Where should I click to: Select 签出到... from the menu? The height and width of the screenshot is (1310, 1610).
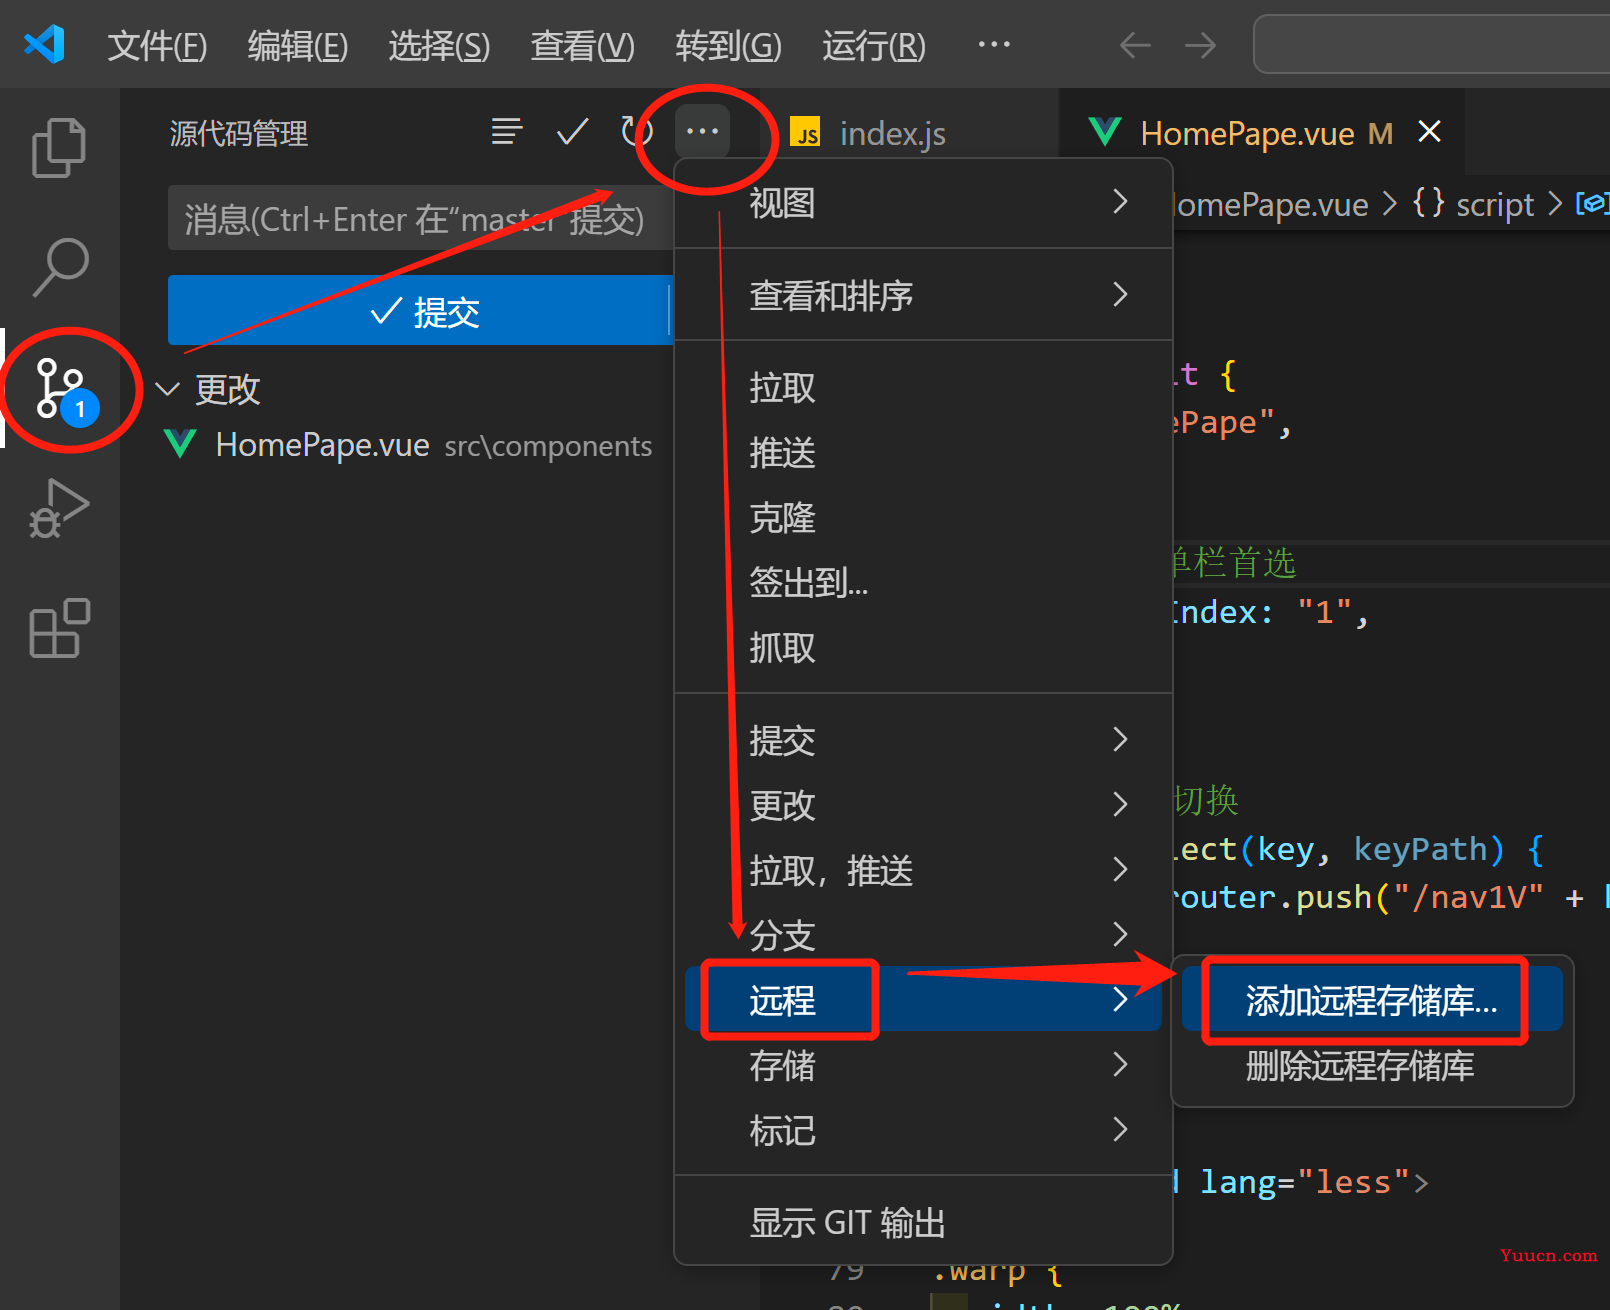point(923,583)
